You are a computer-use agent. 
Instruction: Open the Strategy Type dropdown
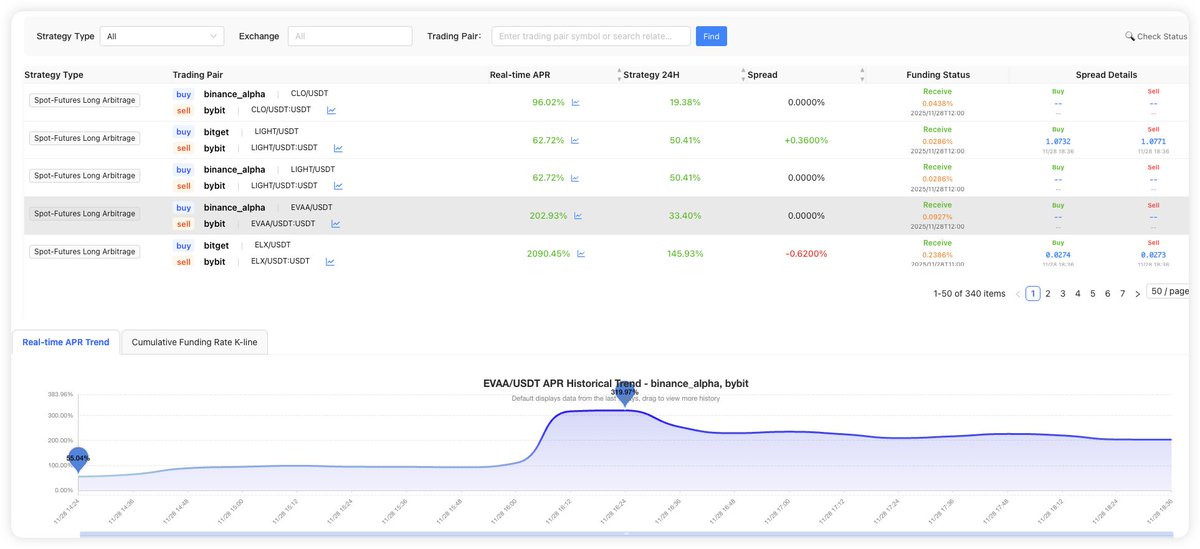tap(162, 36)
